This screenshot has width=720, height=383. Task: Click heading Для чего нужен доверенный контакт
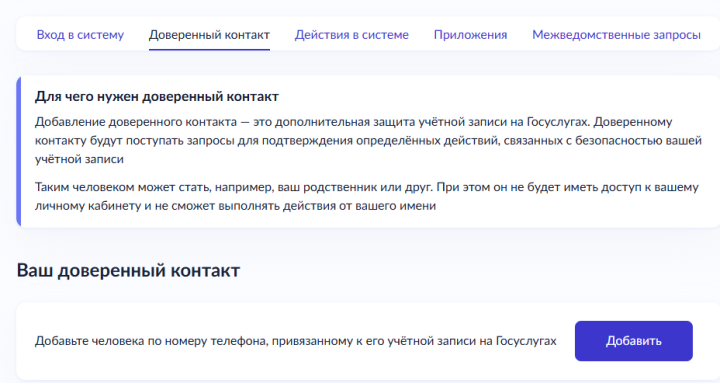point(157,96)
